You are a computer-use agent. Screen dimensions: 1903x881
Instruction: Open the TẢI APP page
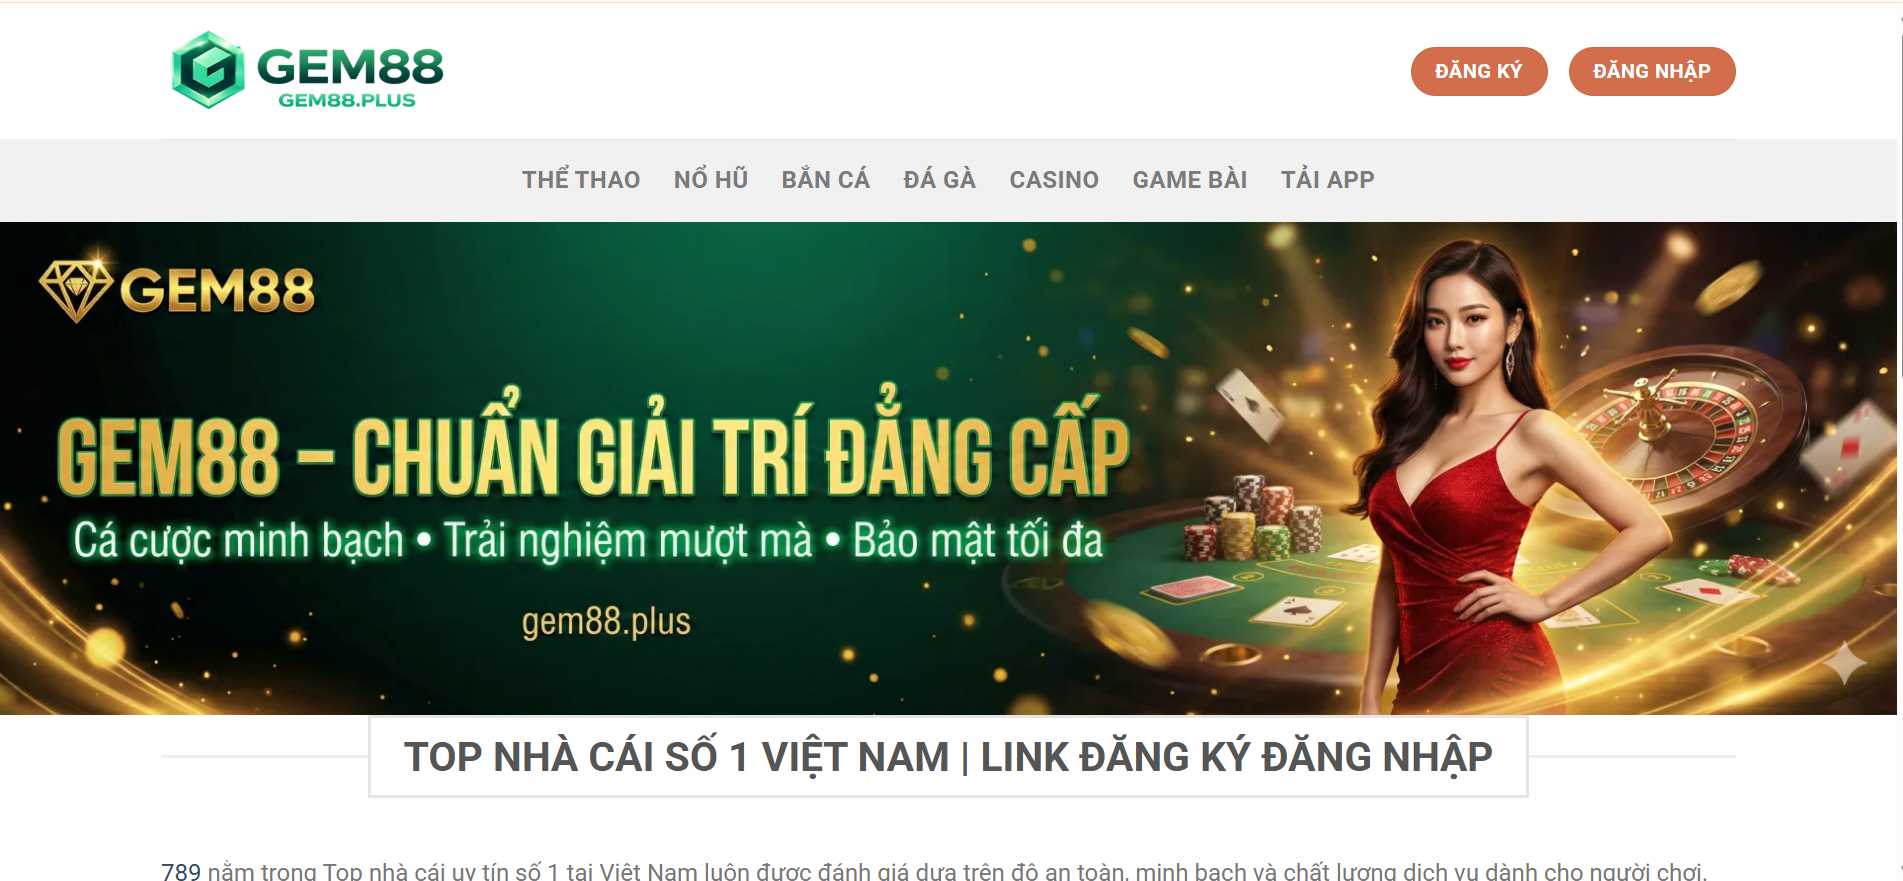click(x=1328, y=180)
